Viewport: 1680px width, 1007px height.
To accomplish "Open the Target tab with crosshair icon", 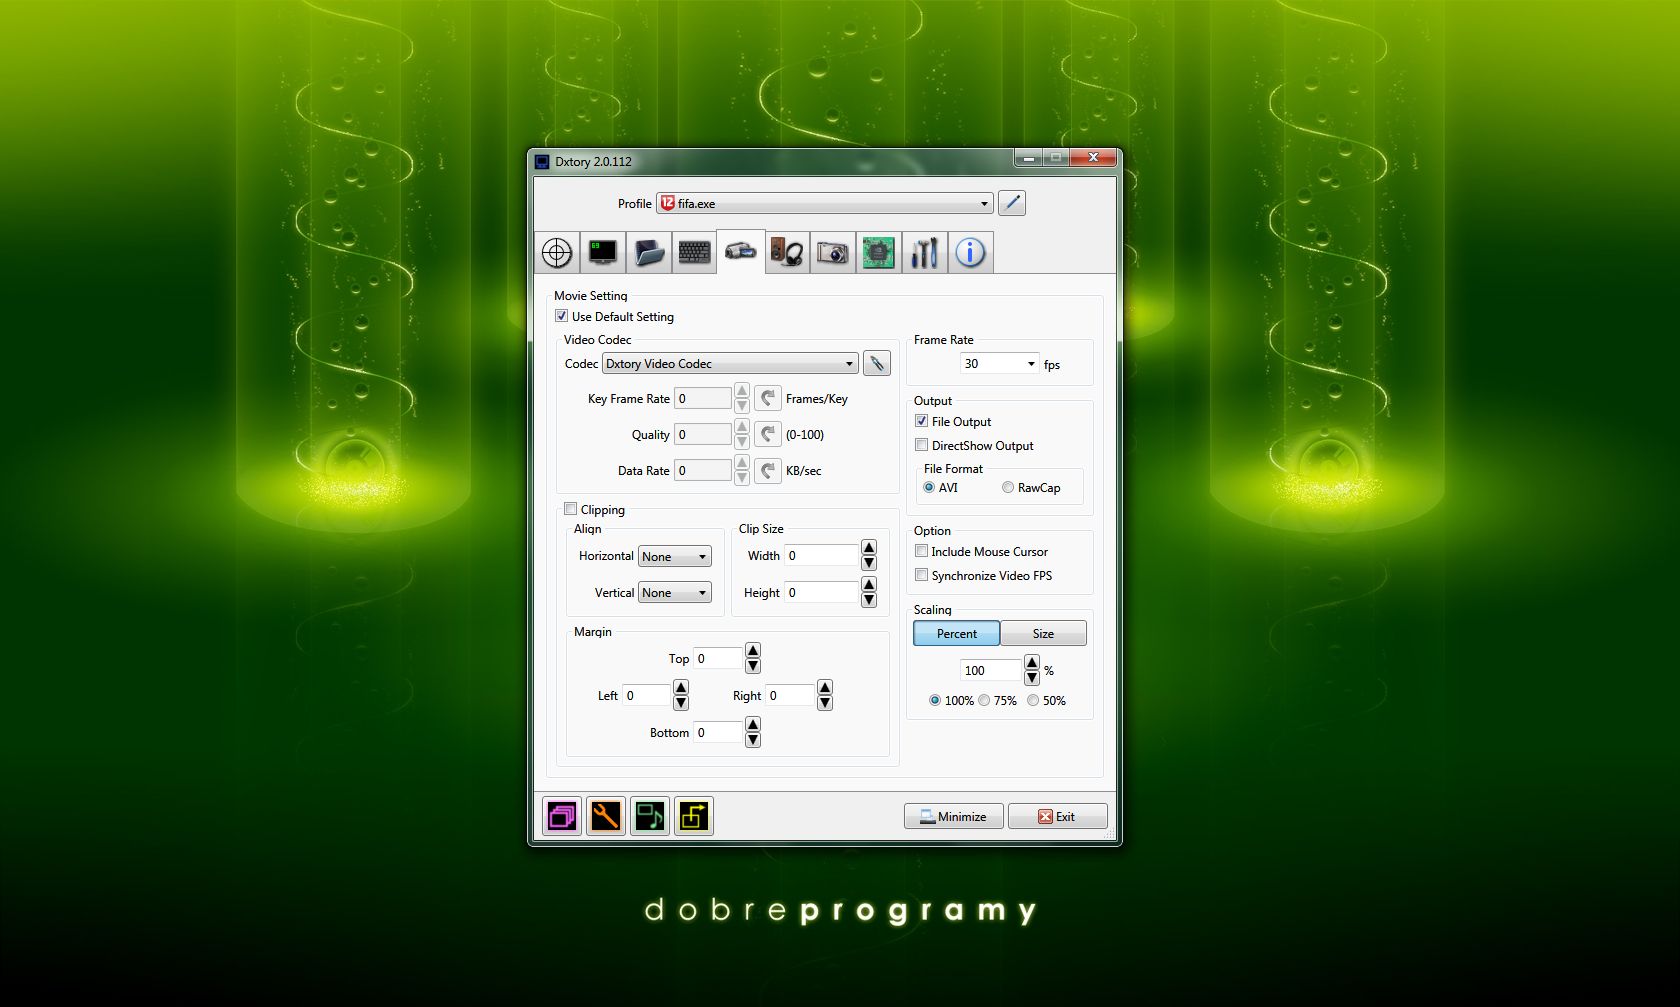I will click(x=557, y=252).
